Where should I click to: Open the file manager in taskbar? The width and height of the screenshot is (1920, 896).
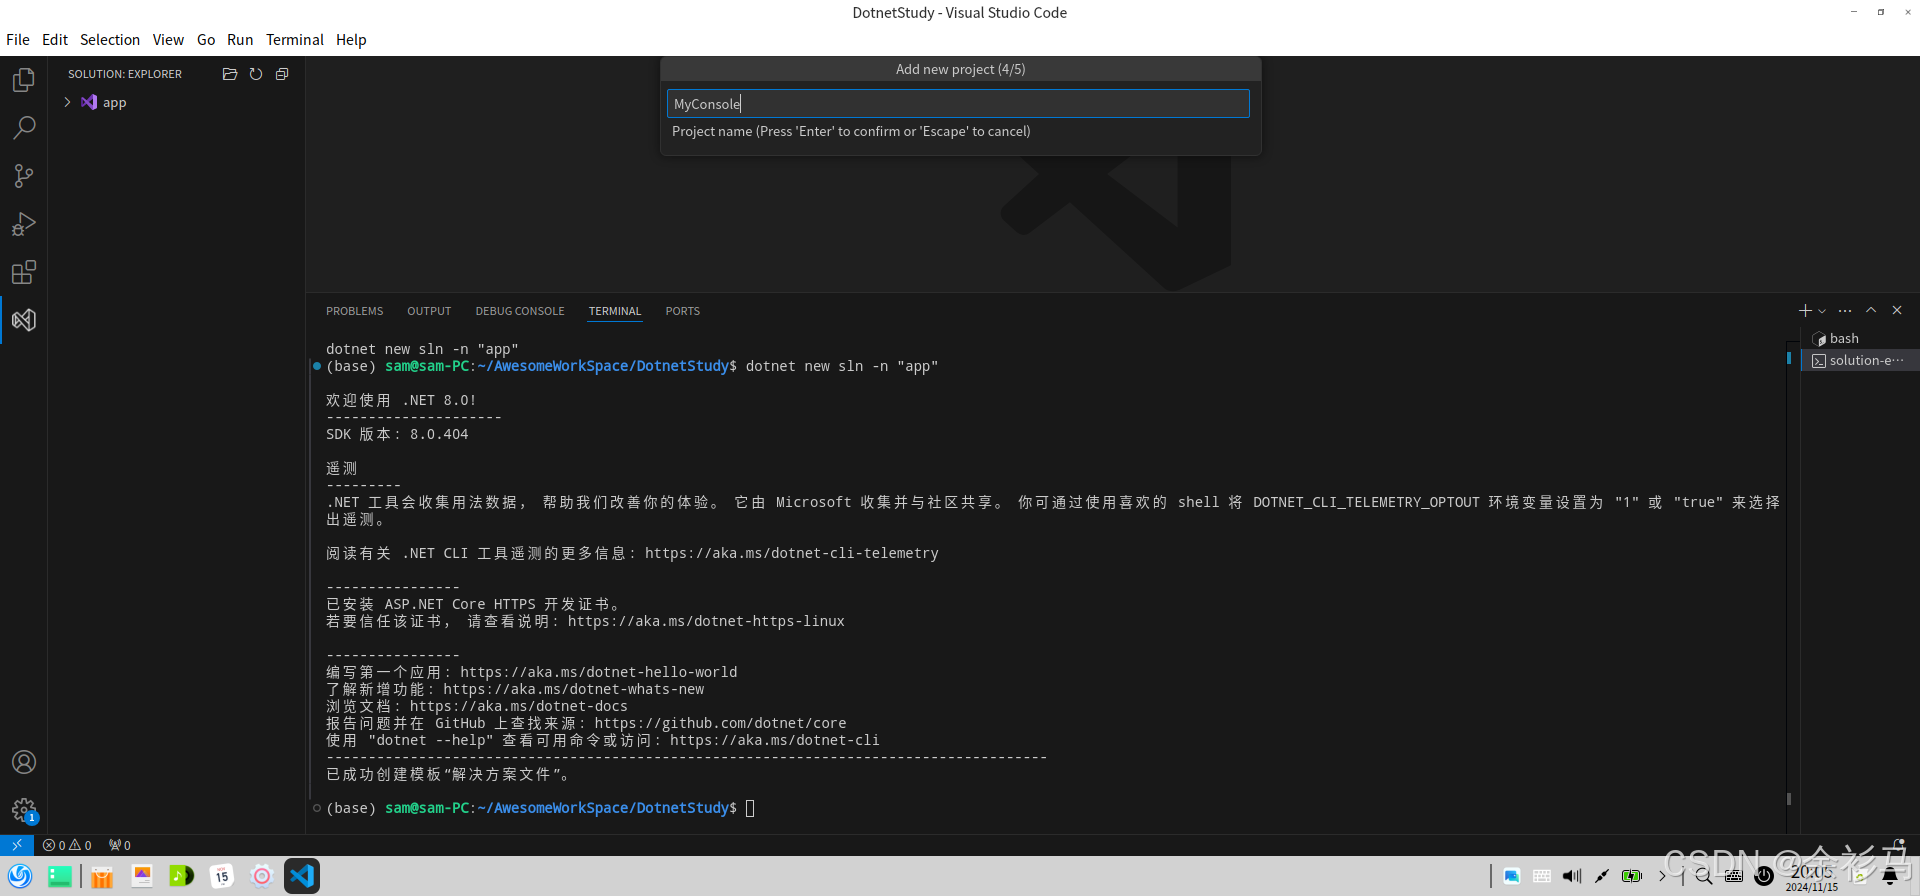(x=60, y=876)
